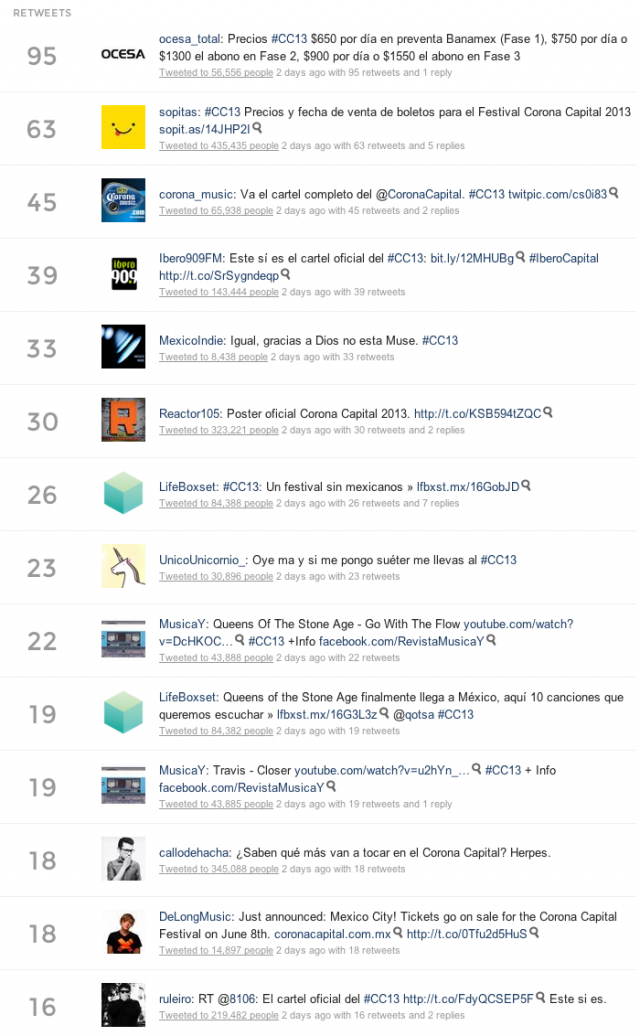The height and width of the screenshot is (1036, 640).
Task: Open the Ibero 90.9 avatar
Action: [x=124, y=274]
